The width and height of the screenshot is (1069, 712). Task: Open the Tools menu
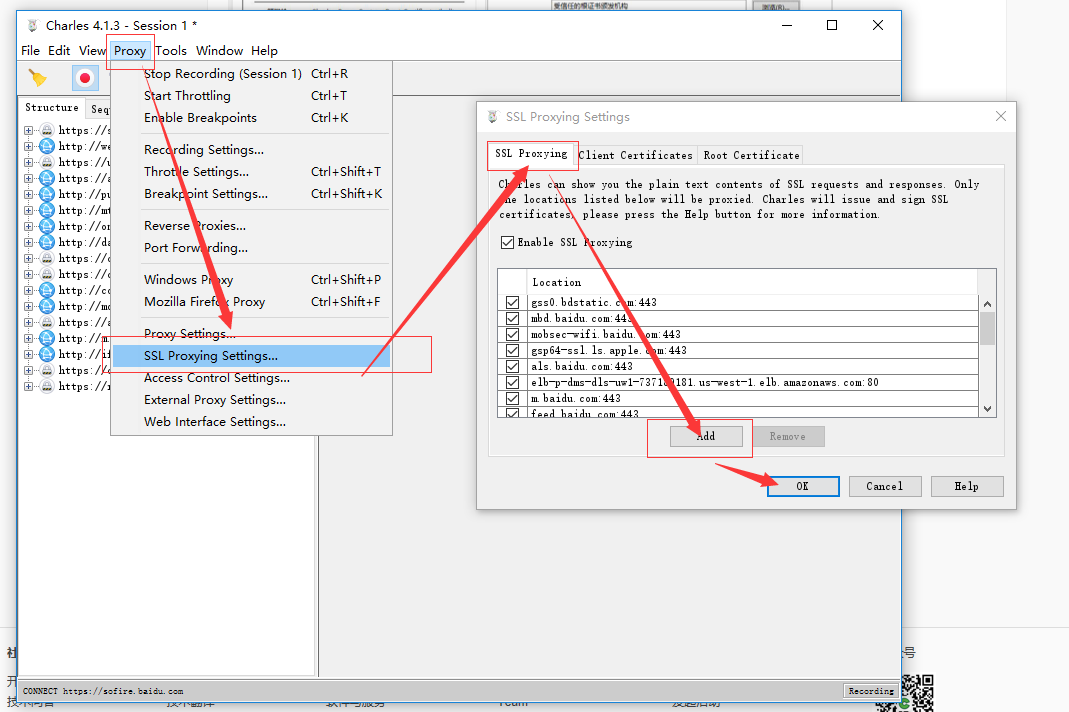(x=170, y=50)
